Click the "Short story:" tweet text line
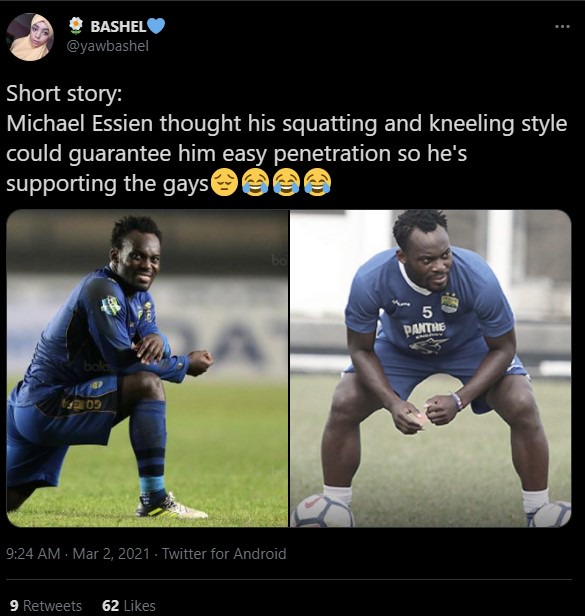 click(64, 94)
